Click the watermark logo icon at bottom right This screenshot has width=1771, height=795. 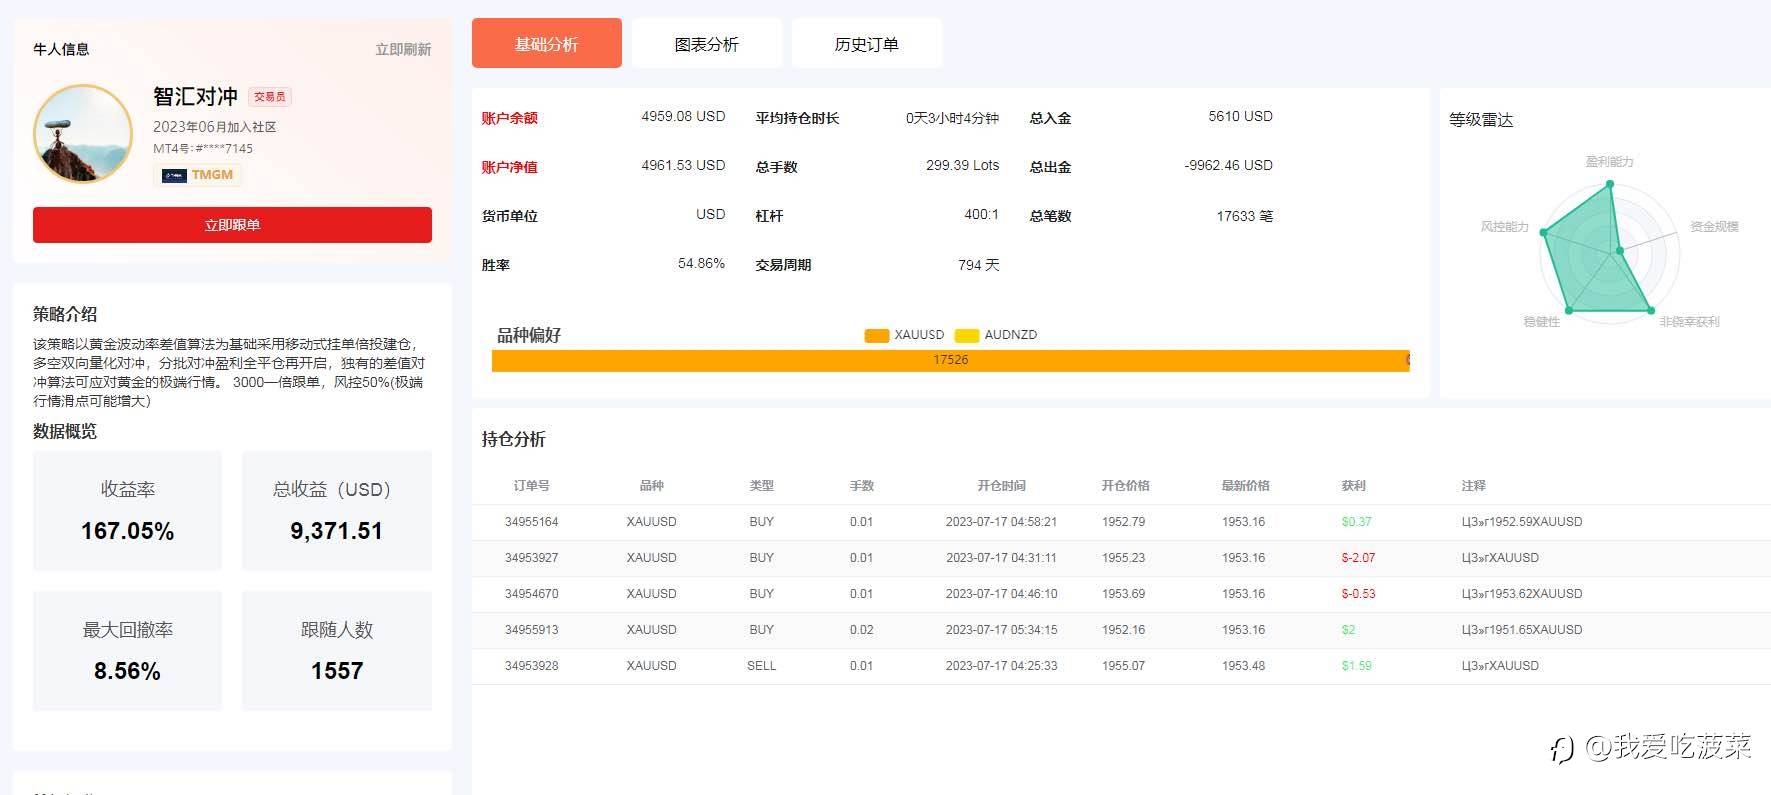click(1562, 748)
